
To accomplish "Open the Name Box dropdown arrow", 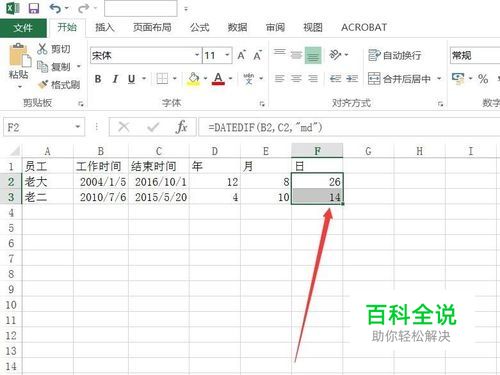I will (78, 127).
